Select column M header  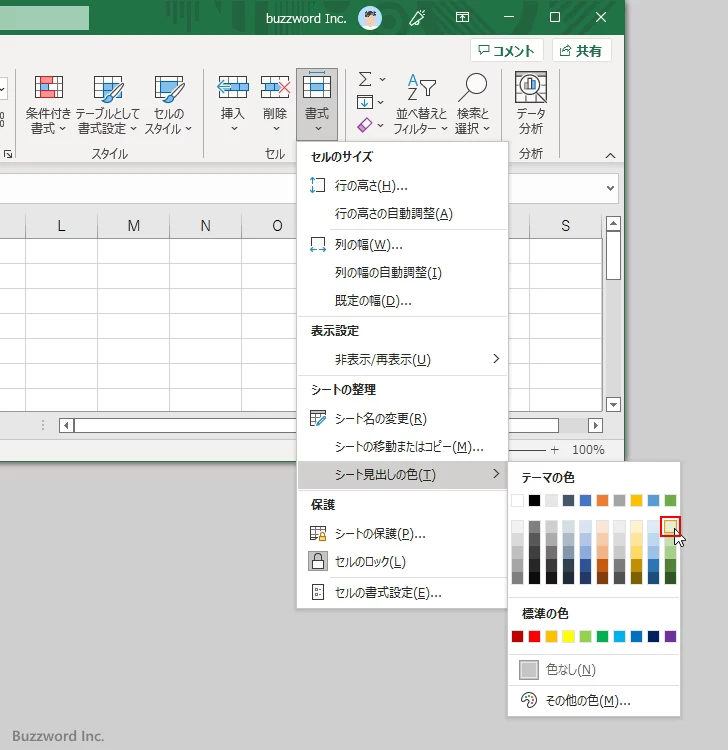tap(133, 226)
